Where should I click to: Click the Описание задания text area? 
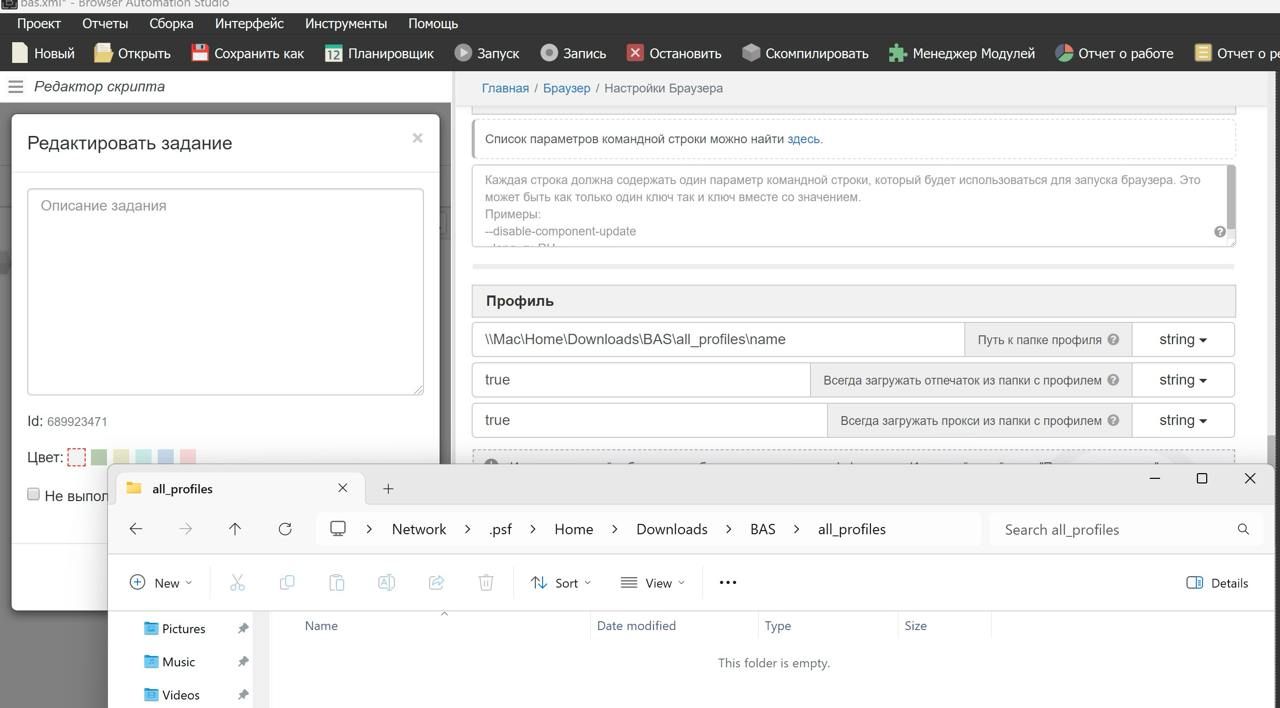(225, 291)
